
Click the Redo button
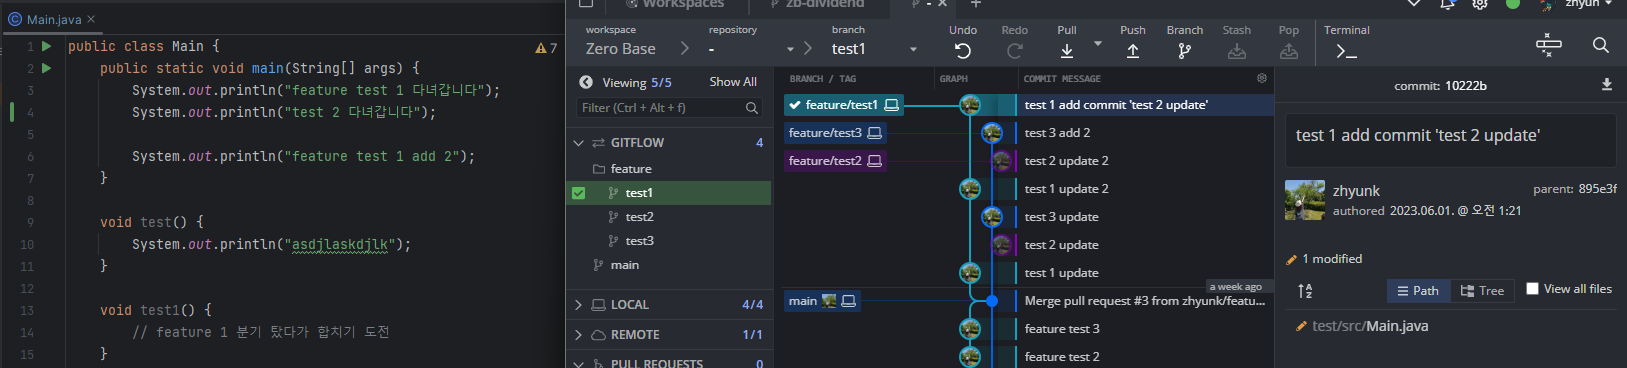click(x=1014, y=42)
